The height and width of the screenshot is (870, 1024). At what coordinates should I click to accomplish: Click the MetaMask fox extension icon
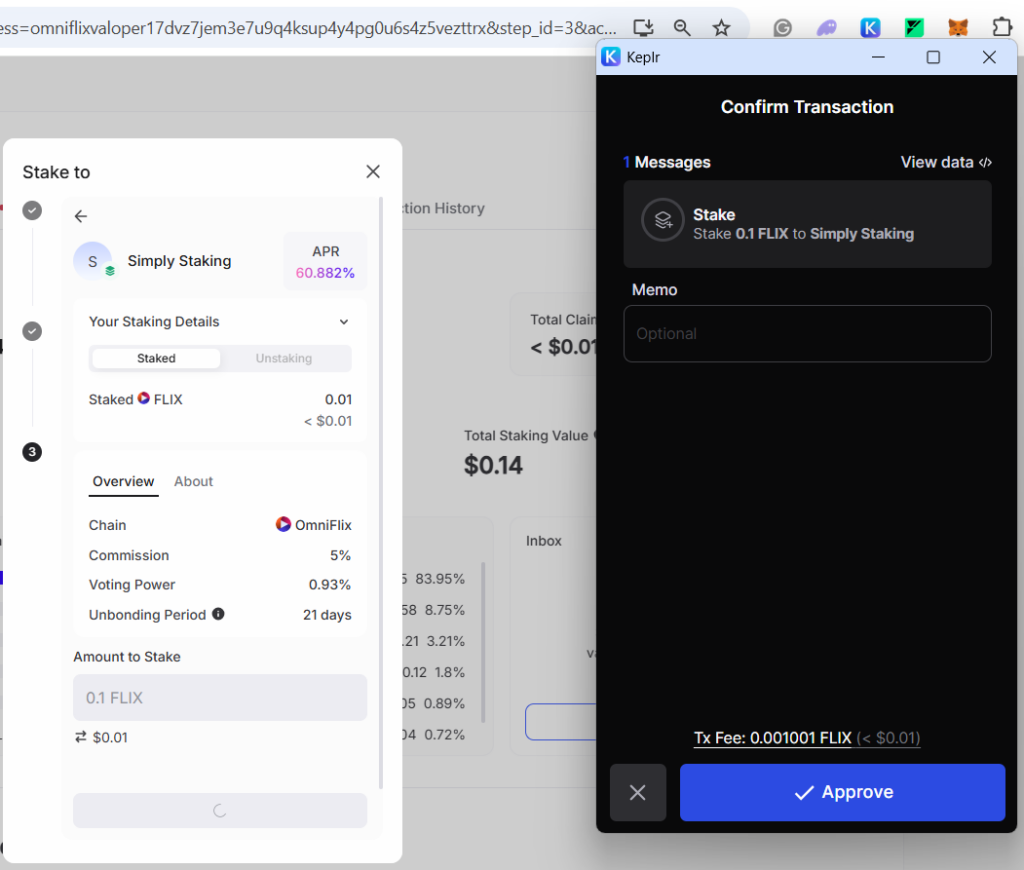pos(958,28)
